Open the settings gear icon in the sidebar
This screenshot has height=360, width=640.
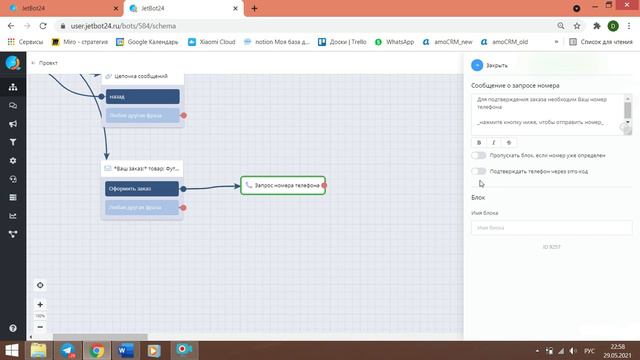click(x=13, y=161)
